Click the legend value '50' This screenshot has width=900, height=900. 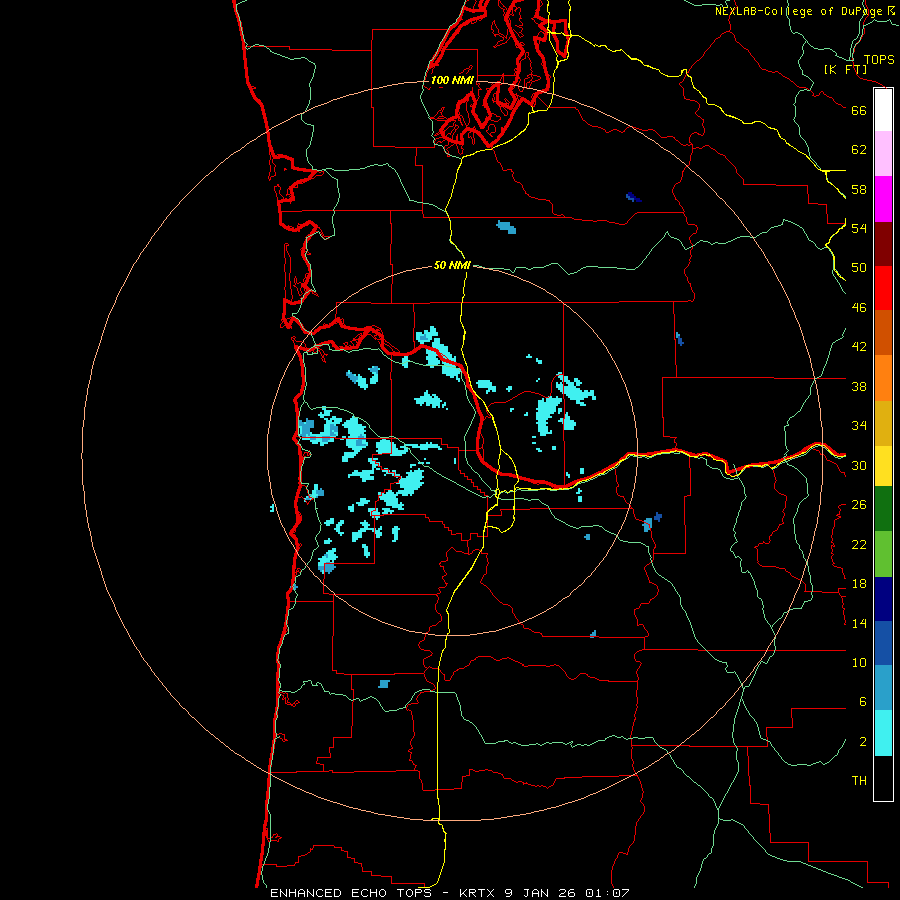859,268
